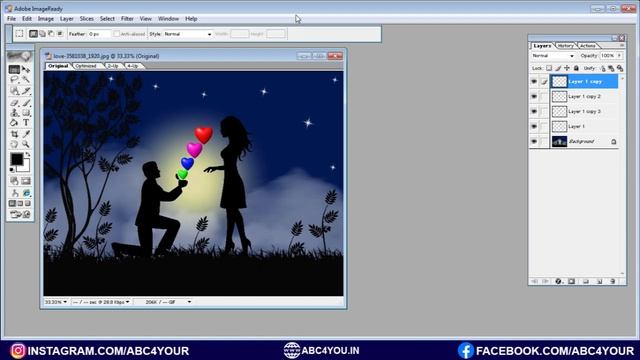Choose the Subtract from Selection icon in options bar
Screen dimensions: 640x360
tap(51, 34)
